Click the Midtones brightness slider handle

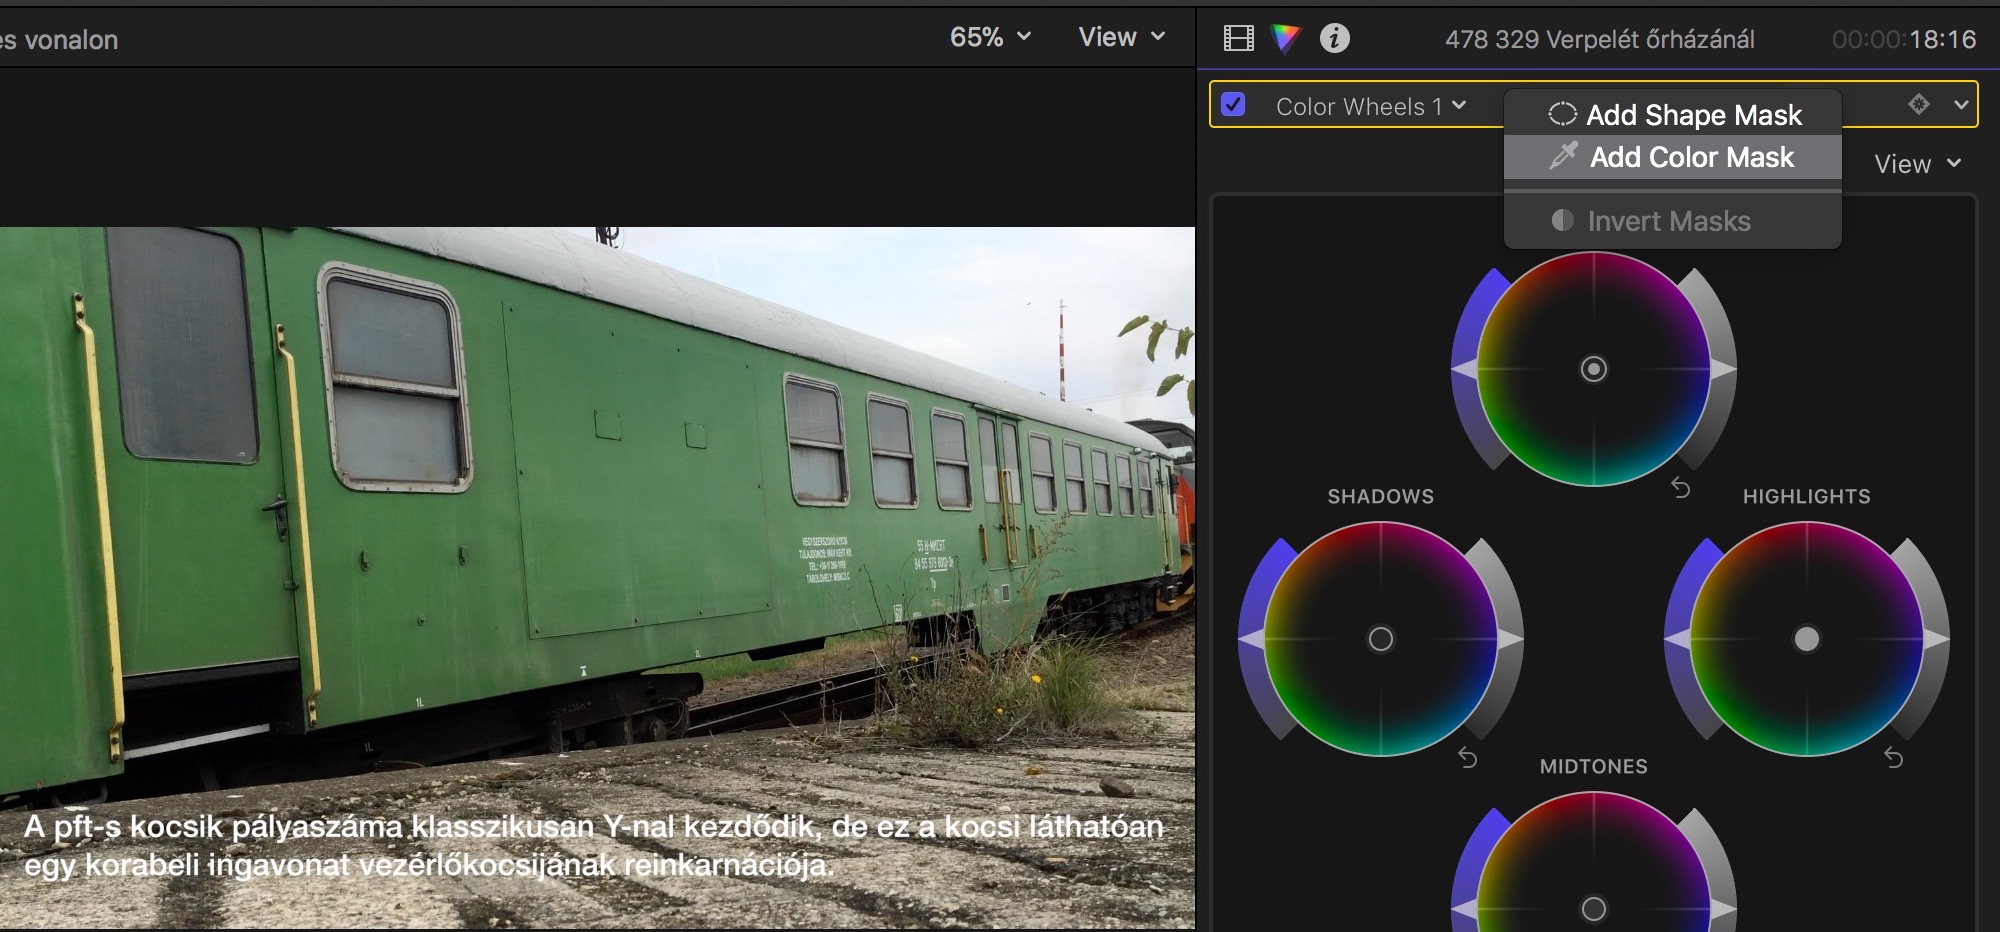pos(1724,909)
